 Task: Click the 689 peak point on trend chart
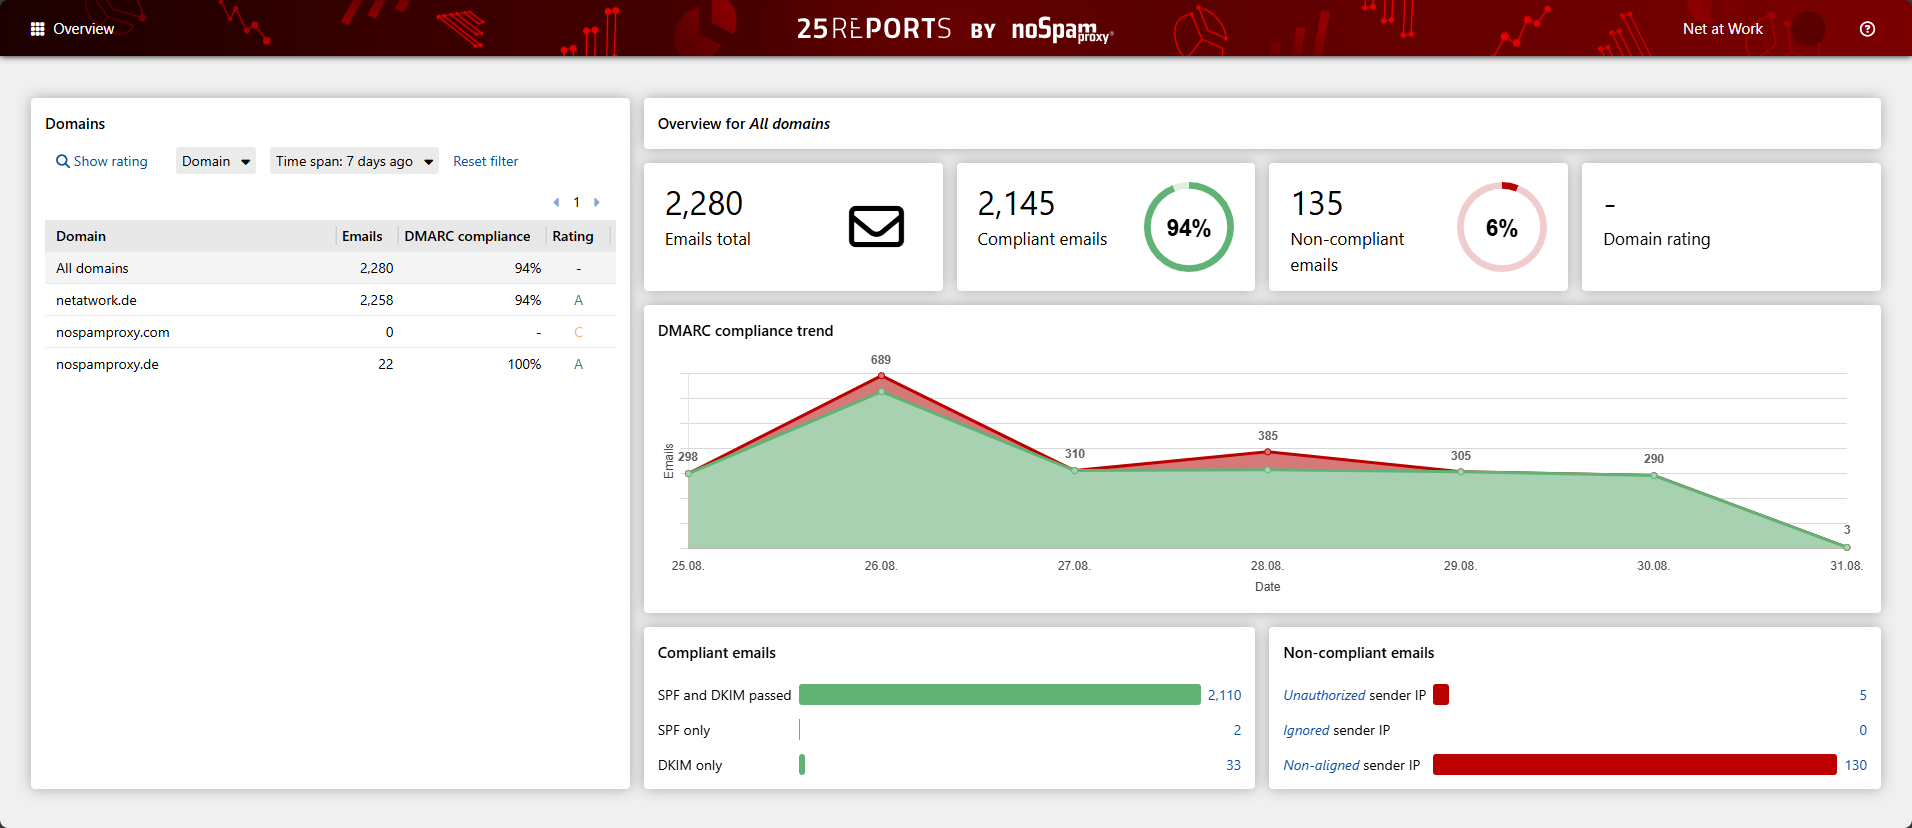click(x=881, y=376)
